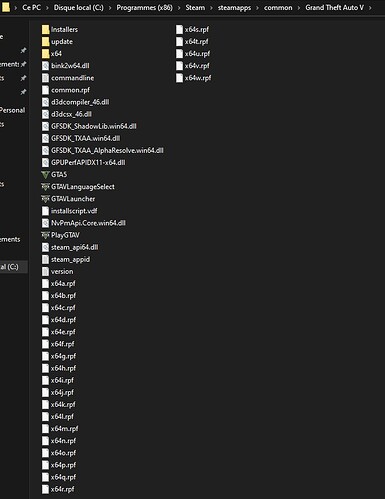Image resolution: width=385 pixels, height=499 pixels.
Task: Click the update folder icon
Action: point(46,42)
